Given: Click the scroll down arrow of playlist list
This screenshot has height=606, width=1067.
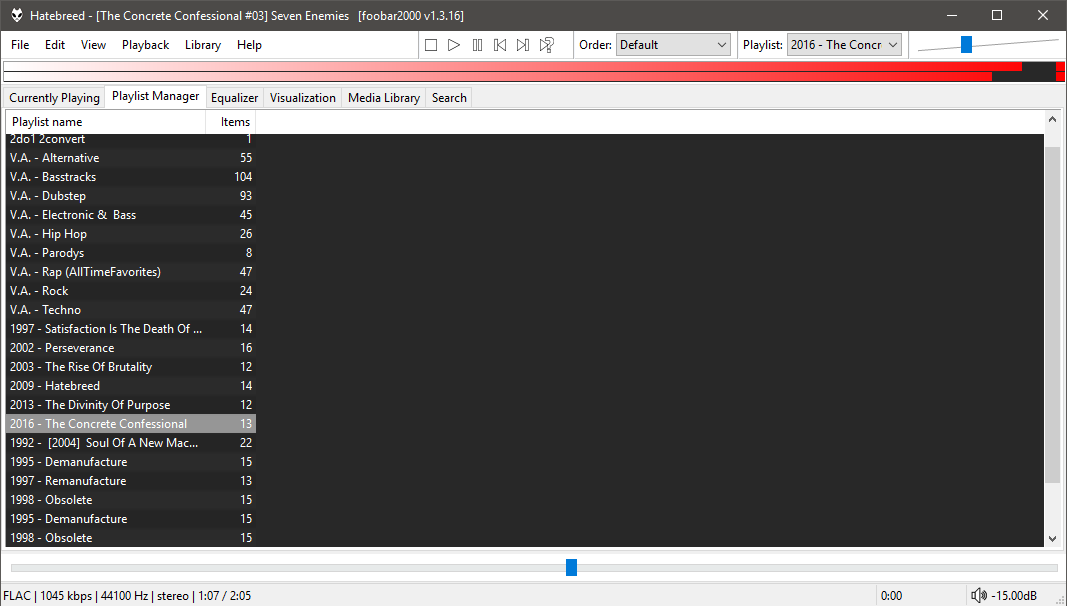Looking at the screenshot, I should coord(1053,539).
